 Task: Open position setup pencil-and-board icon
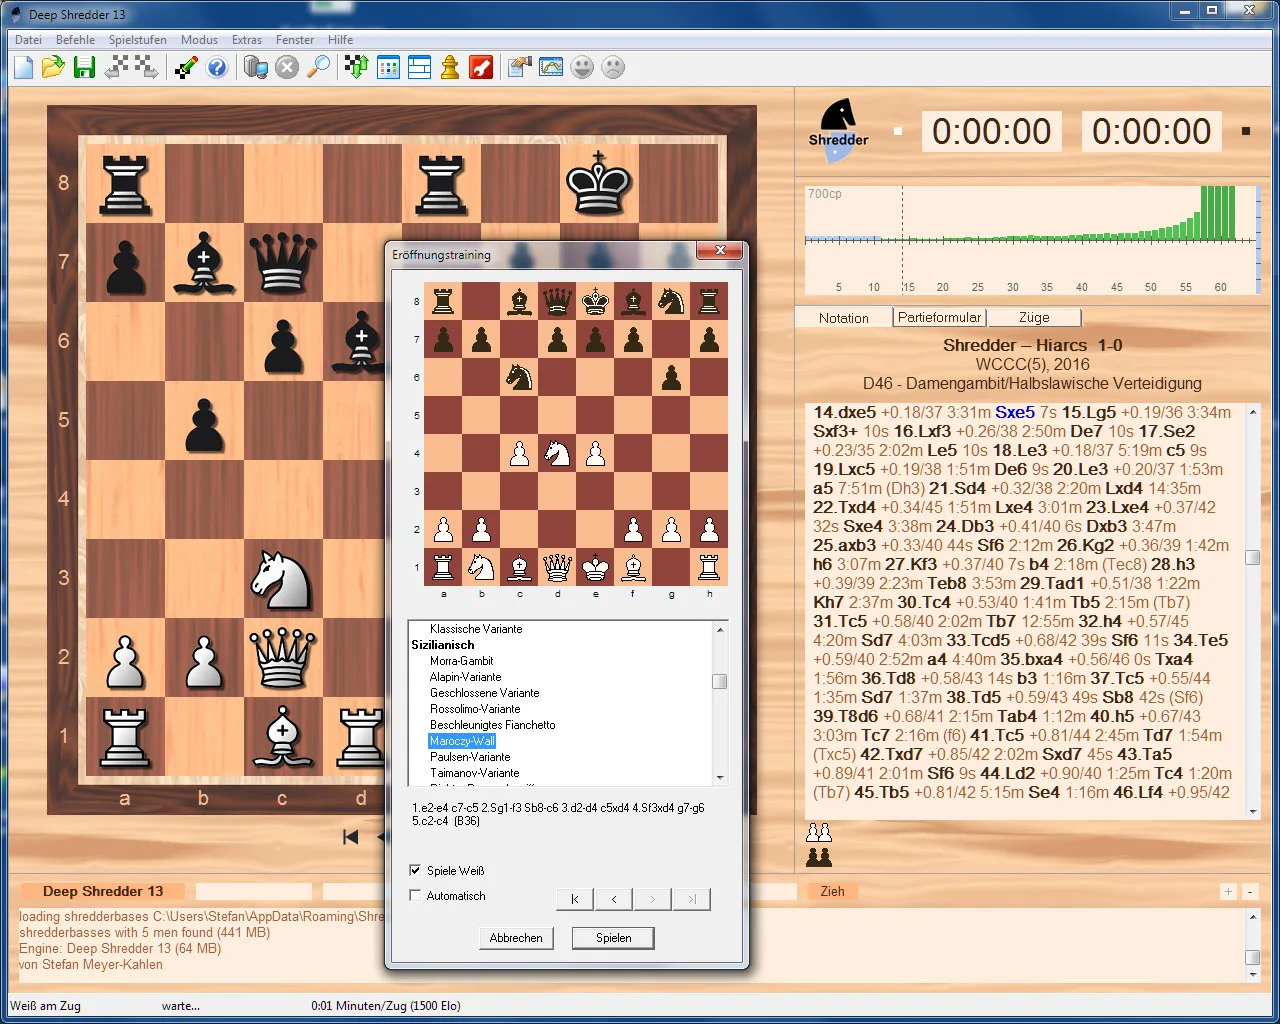pyautogui.click(x=186, y=67)
